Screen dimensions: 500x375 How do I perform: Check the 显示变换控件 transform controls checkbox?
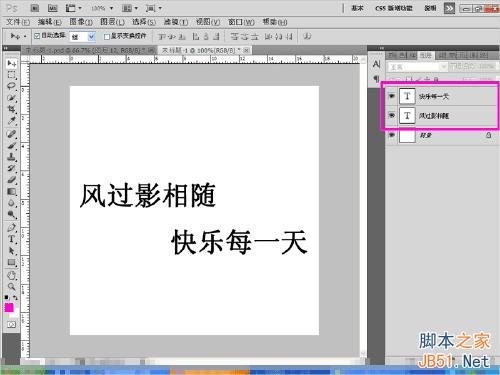(x=107, y=36)
